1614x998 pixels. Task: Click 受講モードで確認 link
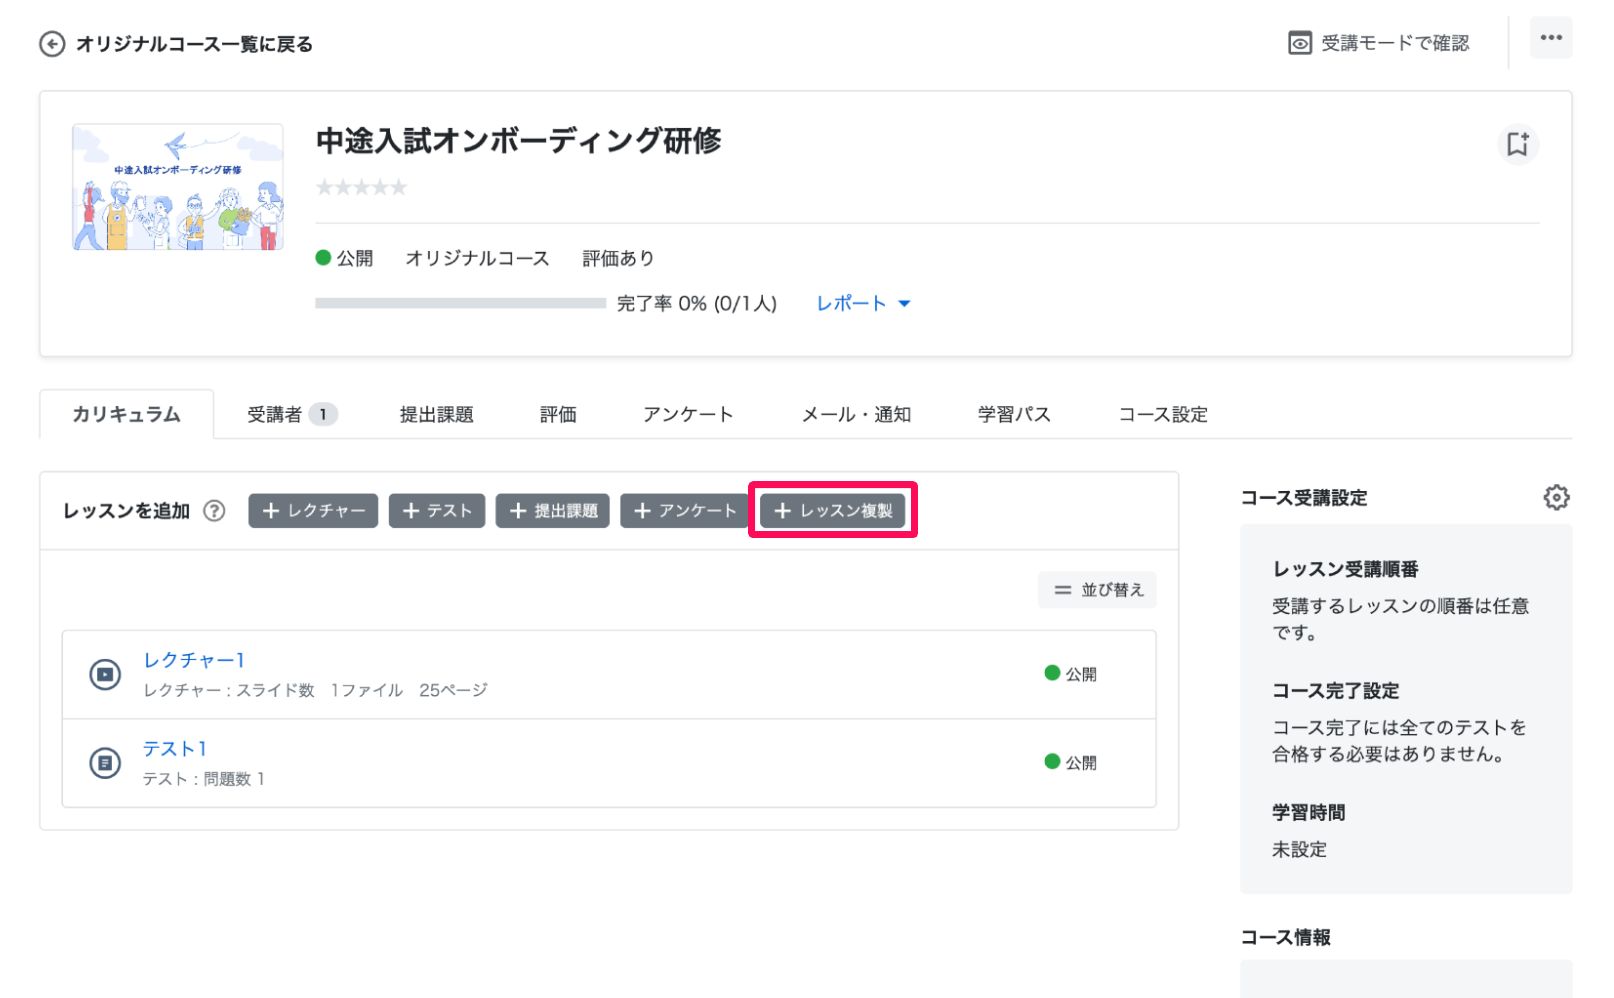1395,43
